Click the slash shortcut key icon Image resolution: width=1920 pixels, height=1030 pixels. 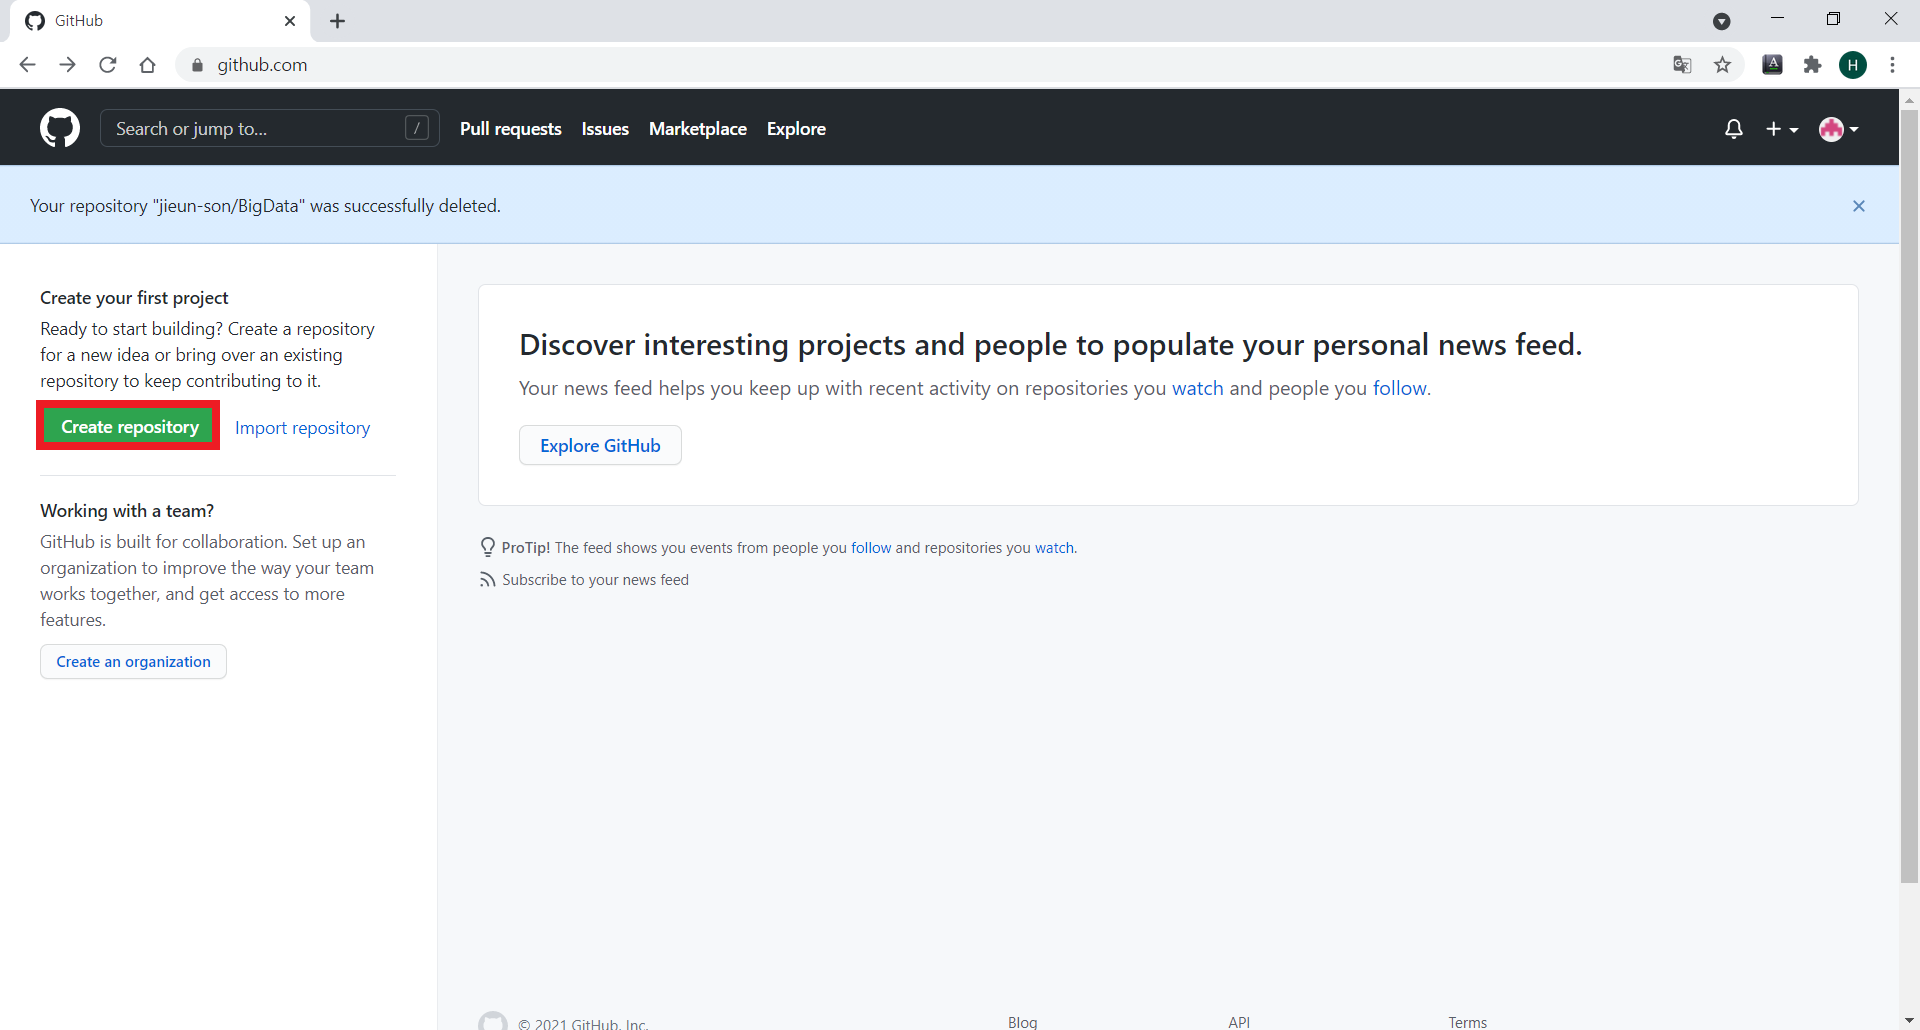tap(417, 128)
